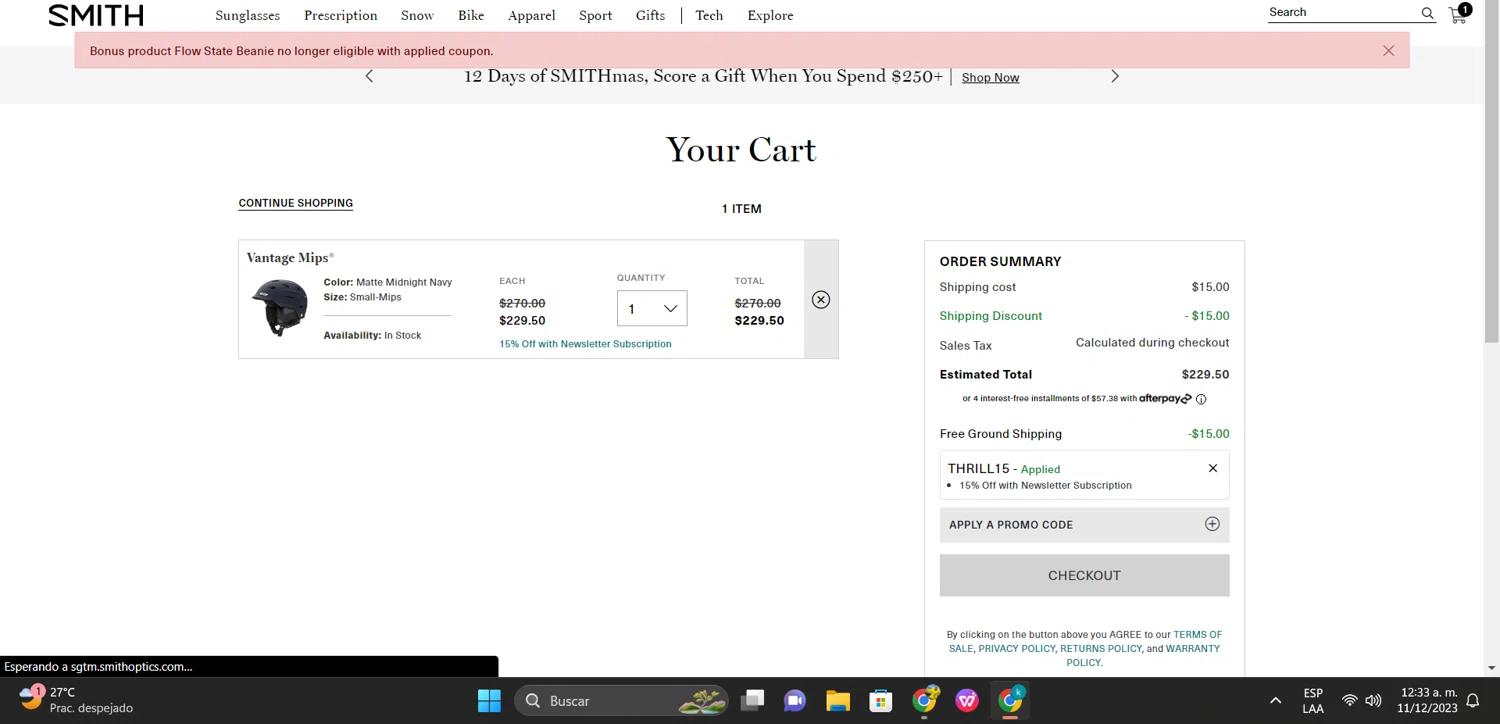Image resolution: width=1500 pixels, height=724 pixels.
Task: Click the SMITH logo
Action: pos(96,15)
